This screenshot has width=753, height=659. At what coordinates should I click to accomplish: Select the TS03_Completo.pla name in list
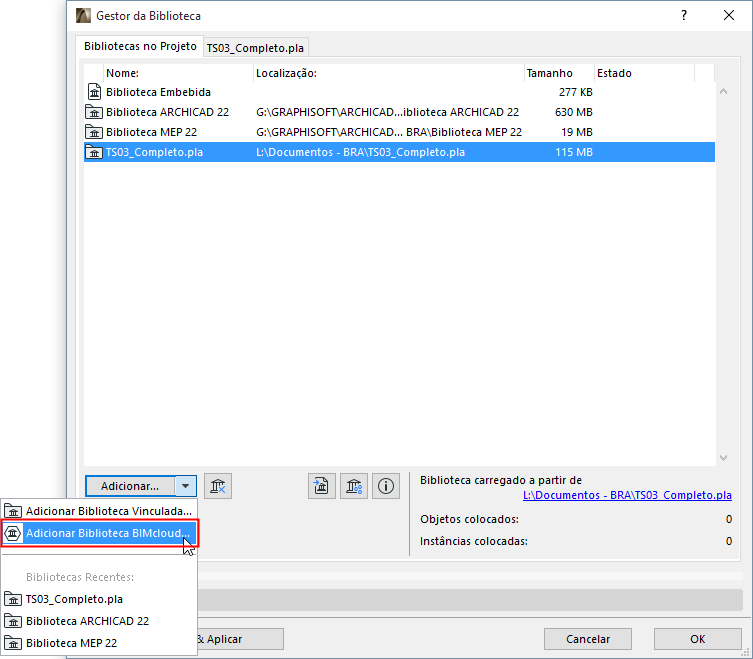(x=154, y=152)
